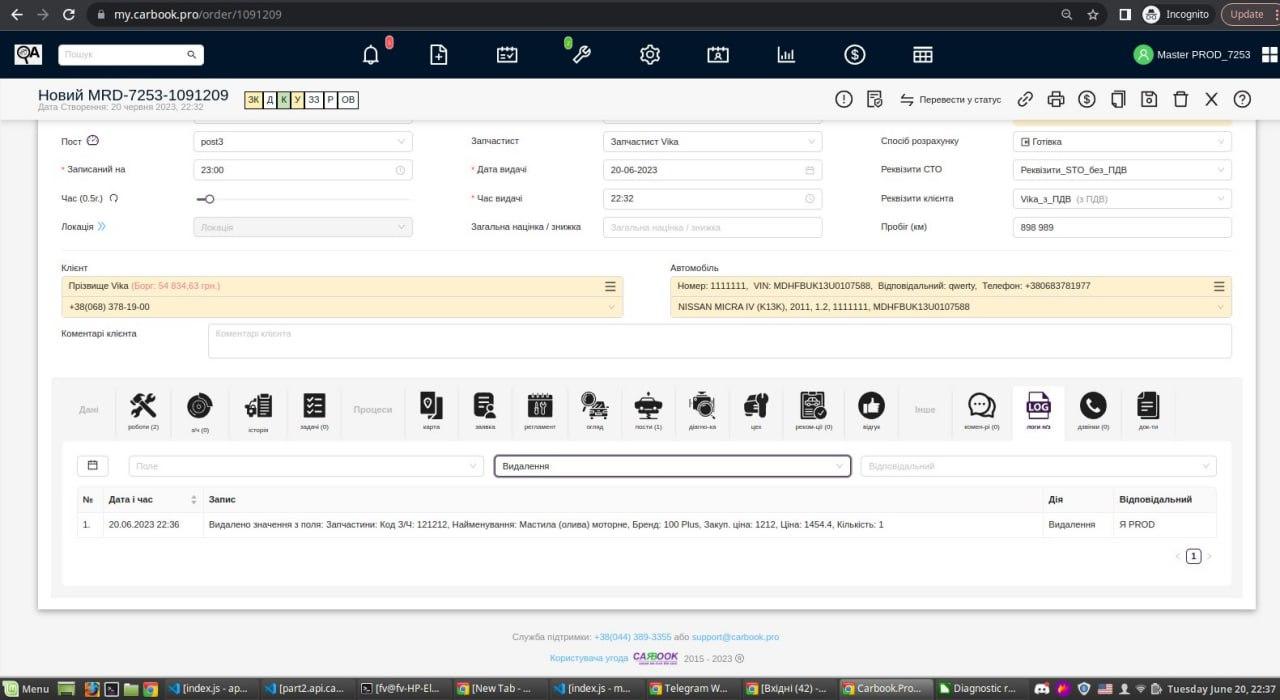
Task: Open the settings gear in top navigation
Action: [x=650, y=55]
